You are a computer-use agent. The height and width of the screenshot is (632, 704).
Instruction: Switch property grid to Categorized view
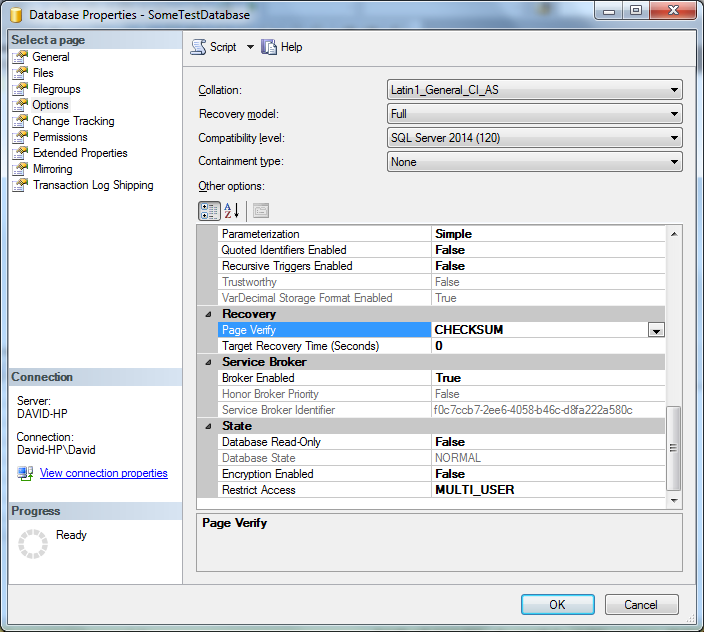pos(209,211)
